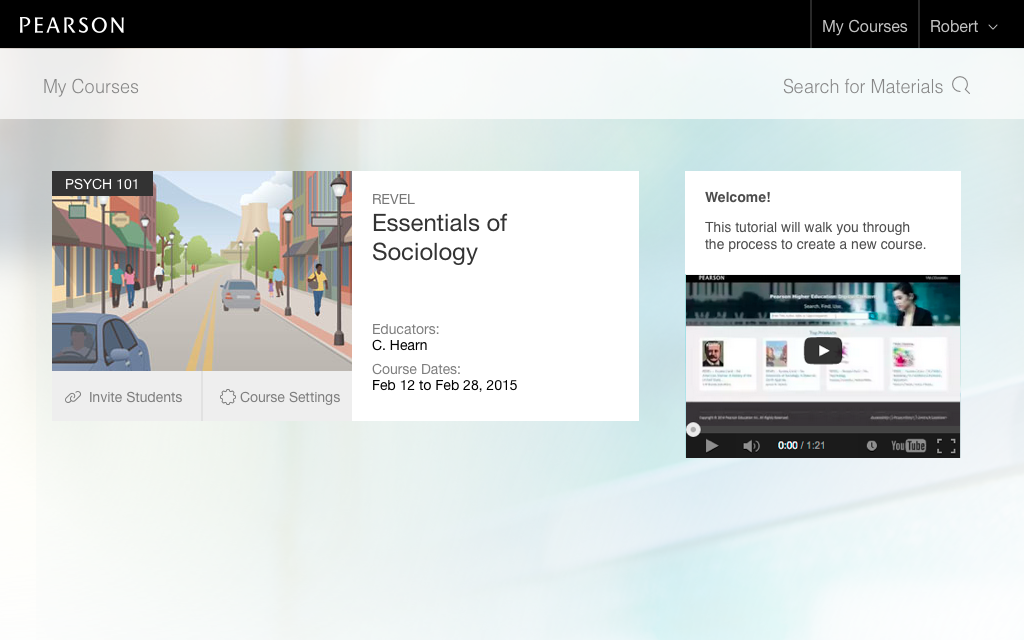Click the search magnifier icon
This screenshot has width=1024, height=640.
(x=961, y=86)
